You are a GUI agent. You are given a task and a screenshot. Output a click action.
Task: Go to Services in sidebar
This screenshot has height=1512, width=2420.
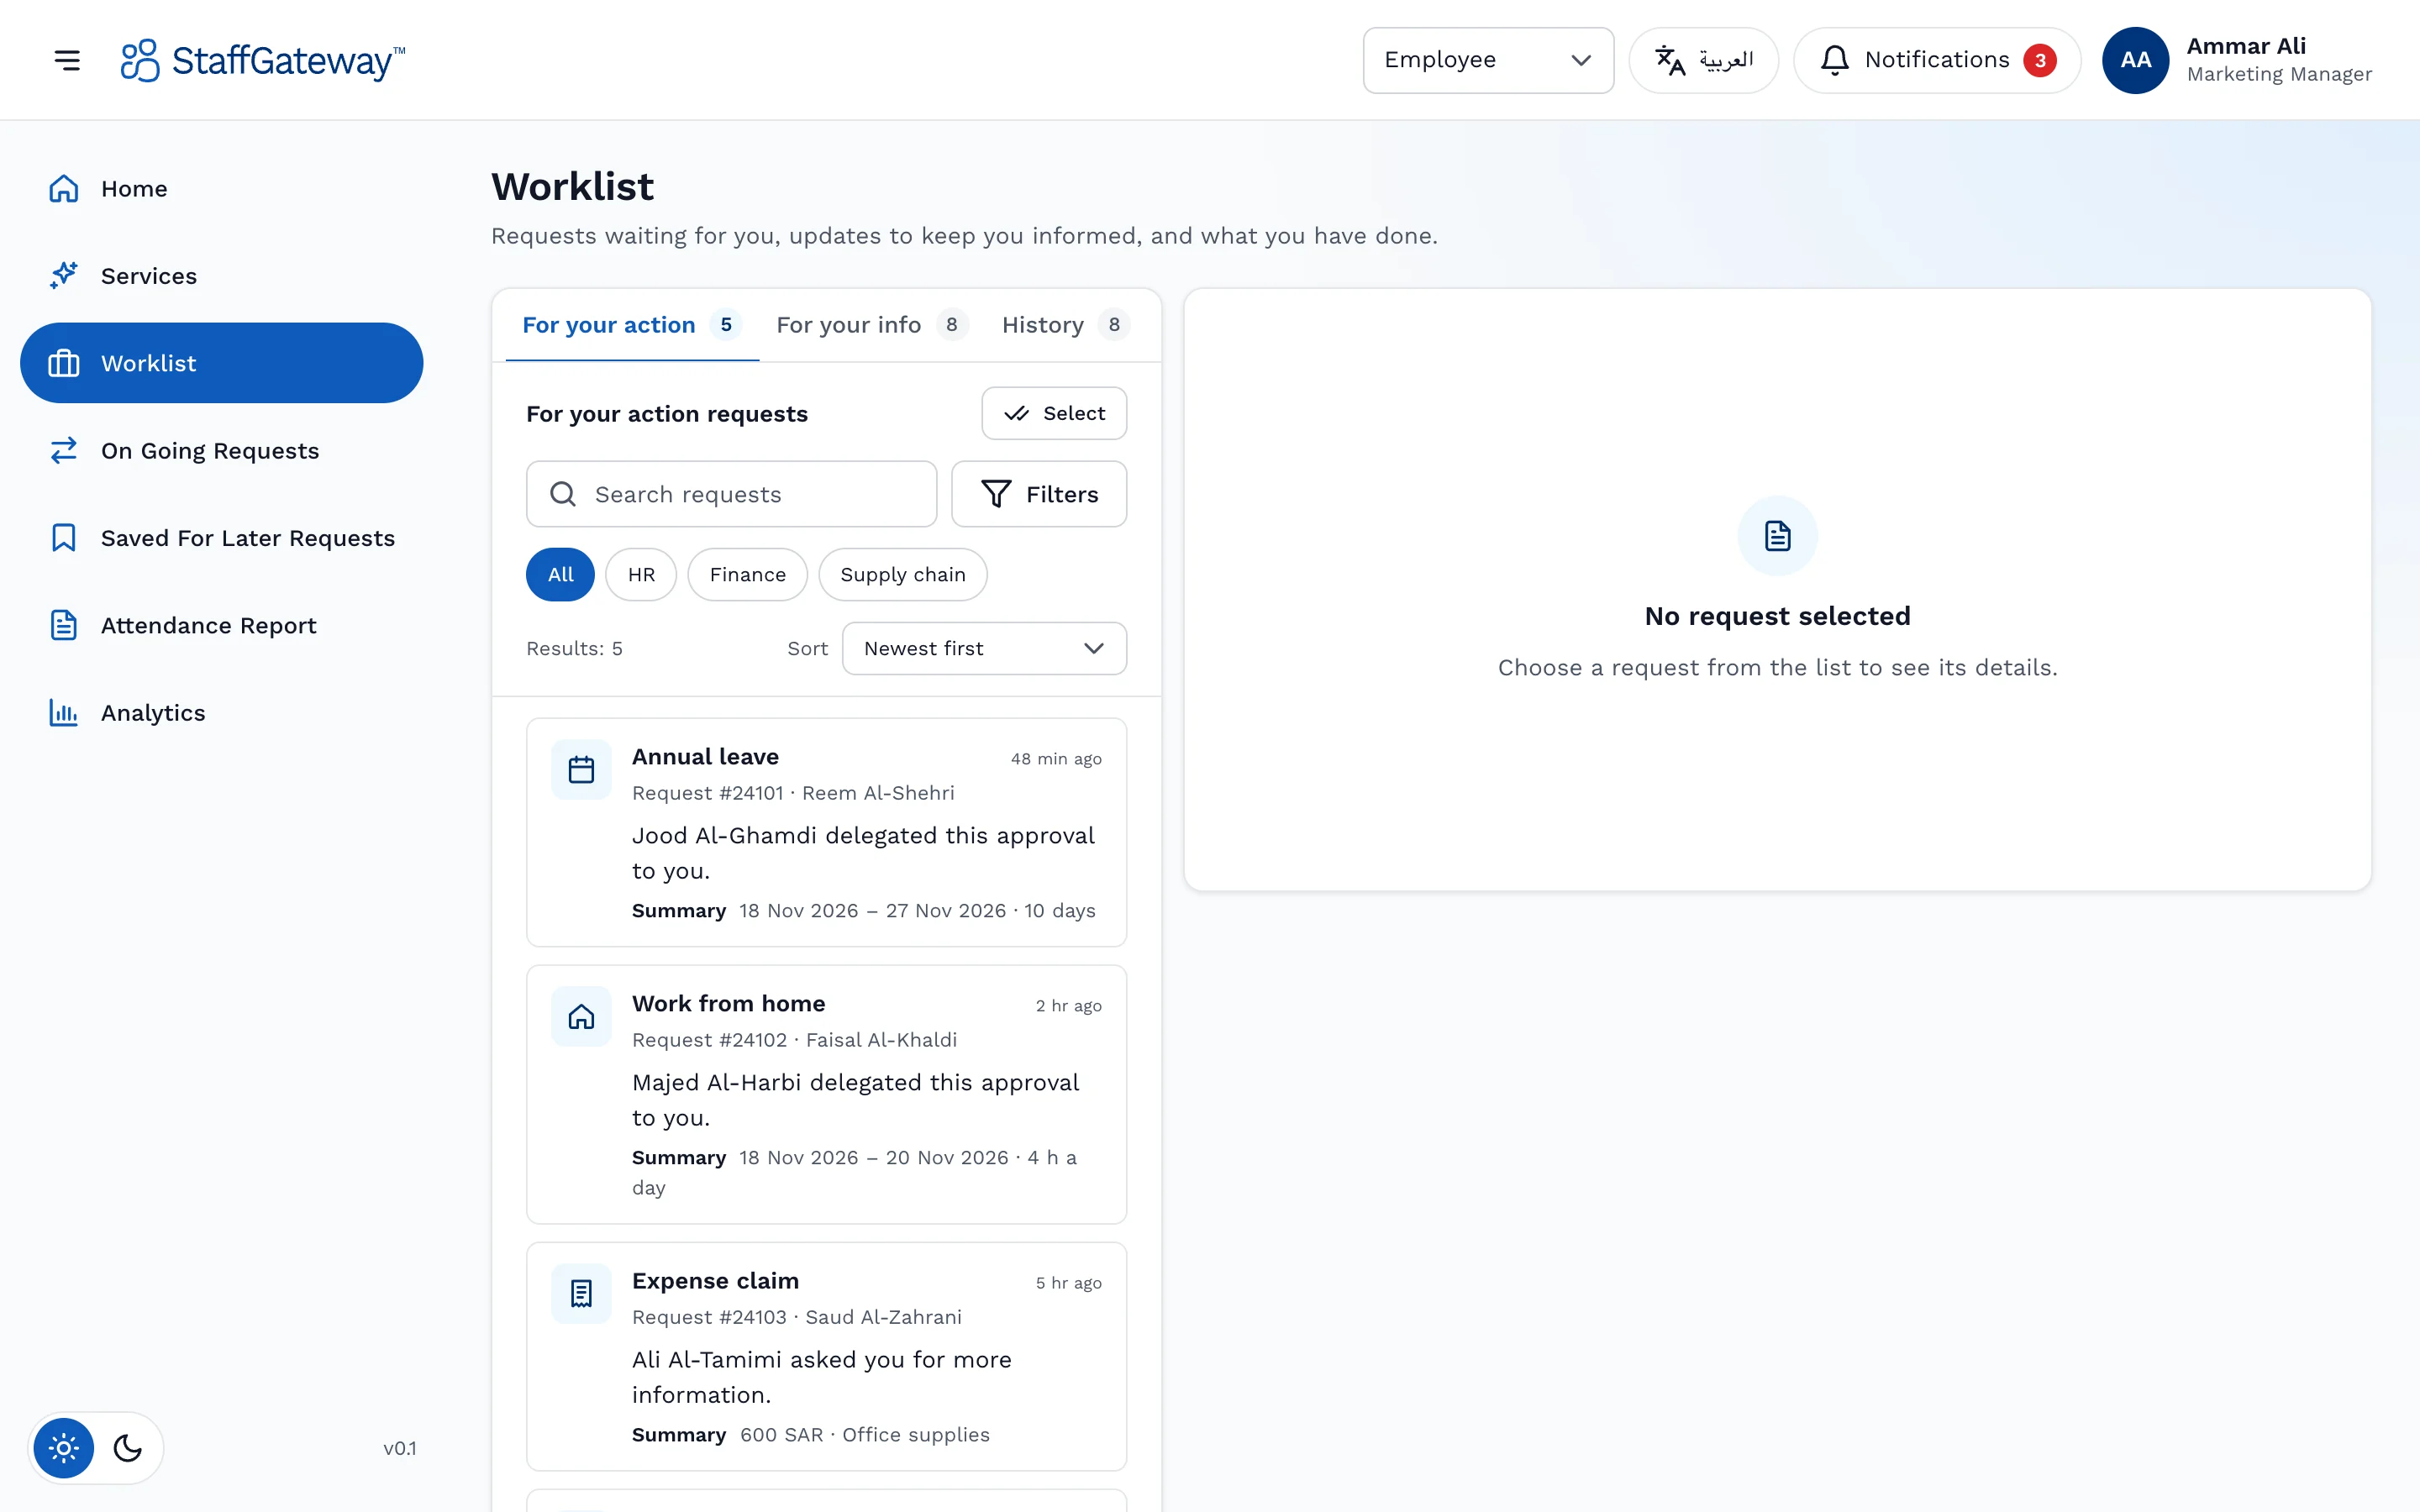point(221,276)
